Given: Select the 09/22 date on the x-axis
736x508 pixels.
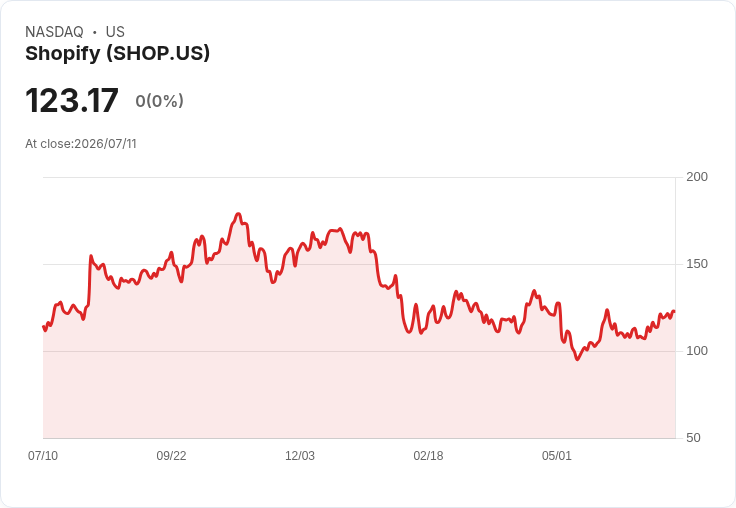Looking at the screenshot, I should click(x=171, y=455).
